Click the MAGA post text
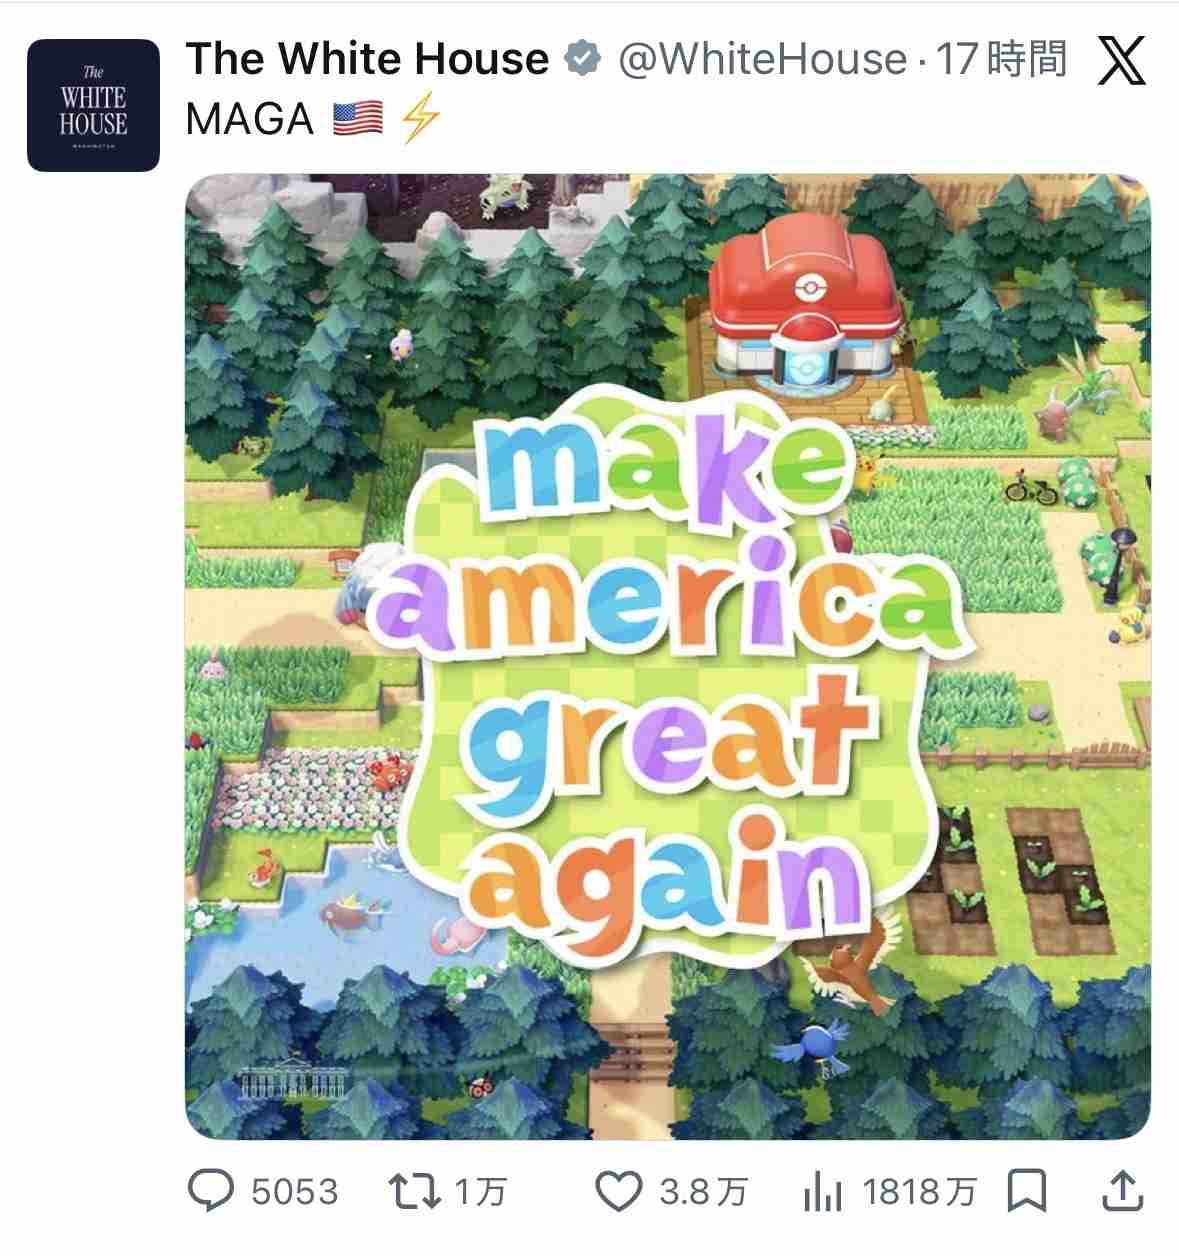This screenshot has width=1179, height=1256. [x=250, y=120]
